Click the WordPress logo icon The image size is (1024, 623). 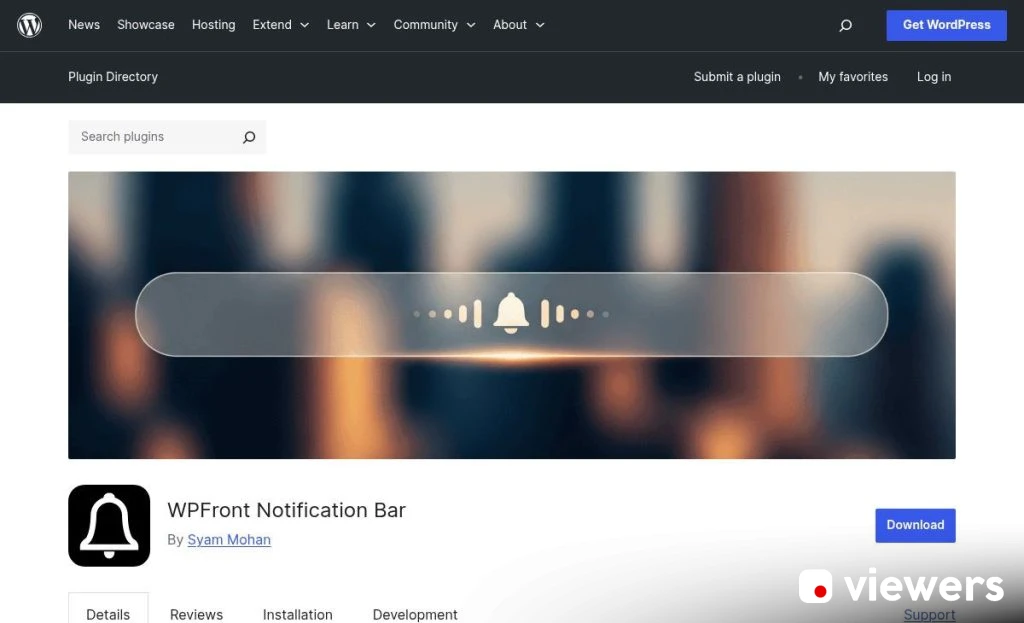[29, 25]
